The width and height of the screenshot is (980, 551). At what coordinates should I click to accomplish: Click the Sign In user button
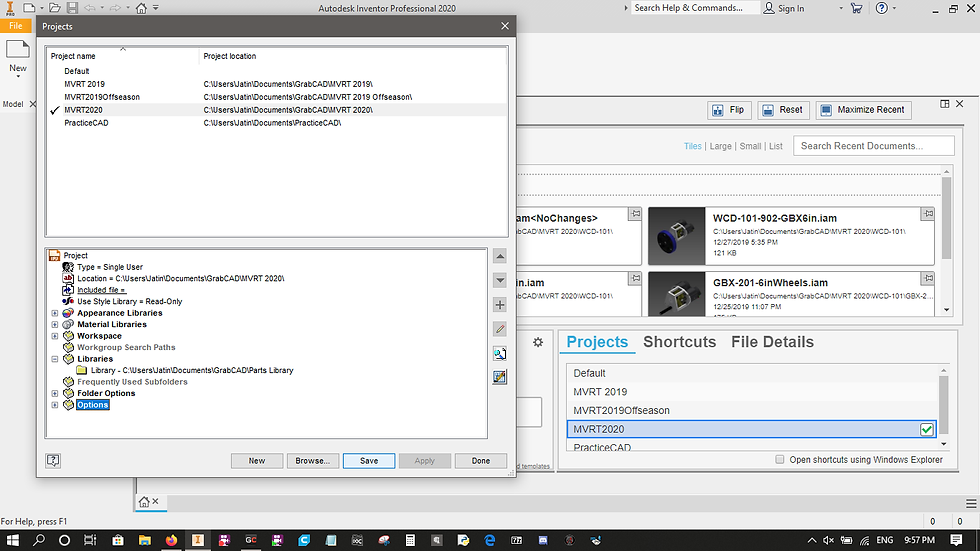click(x=784, y=8)
